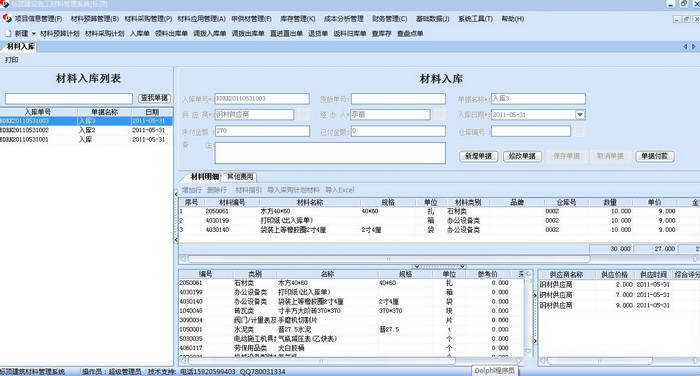Screen dimensions: 700x376
Task: Click 退货单 toolbar item
Action: (318, 33)
